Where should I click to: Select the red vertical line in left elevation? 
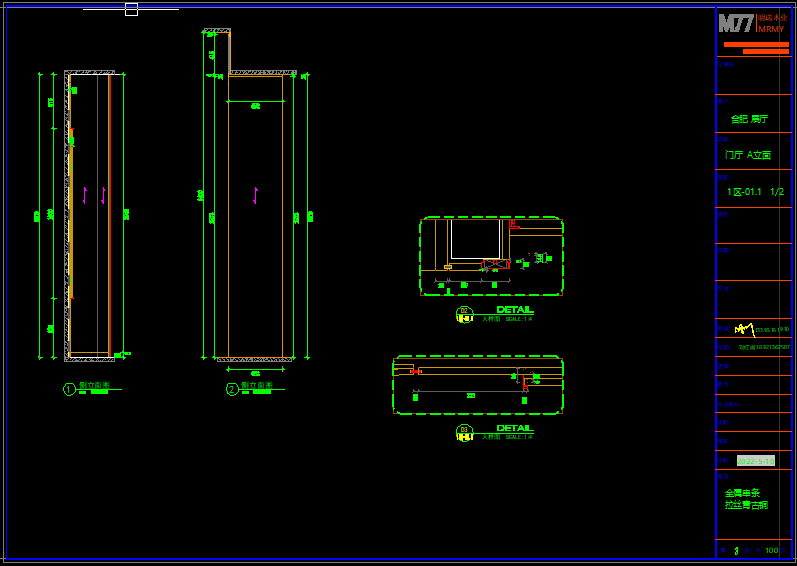109,215
